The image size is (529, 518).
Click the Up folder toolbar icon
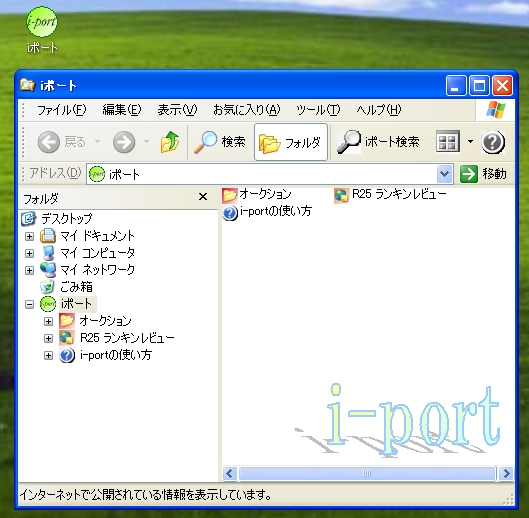pos(170,142)
